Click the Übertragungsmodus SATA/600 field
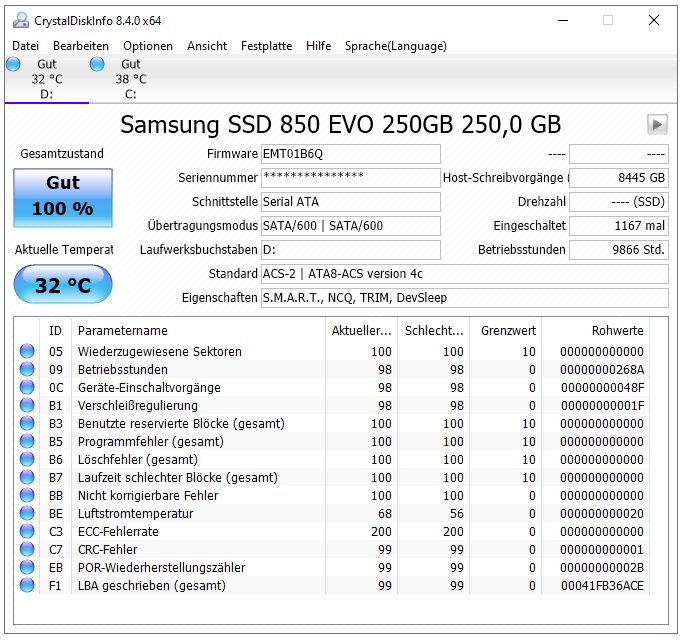682x640 pixels. (351, 226)
